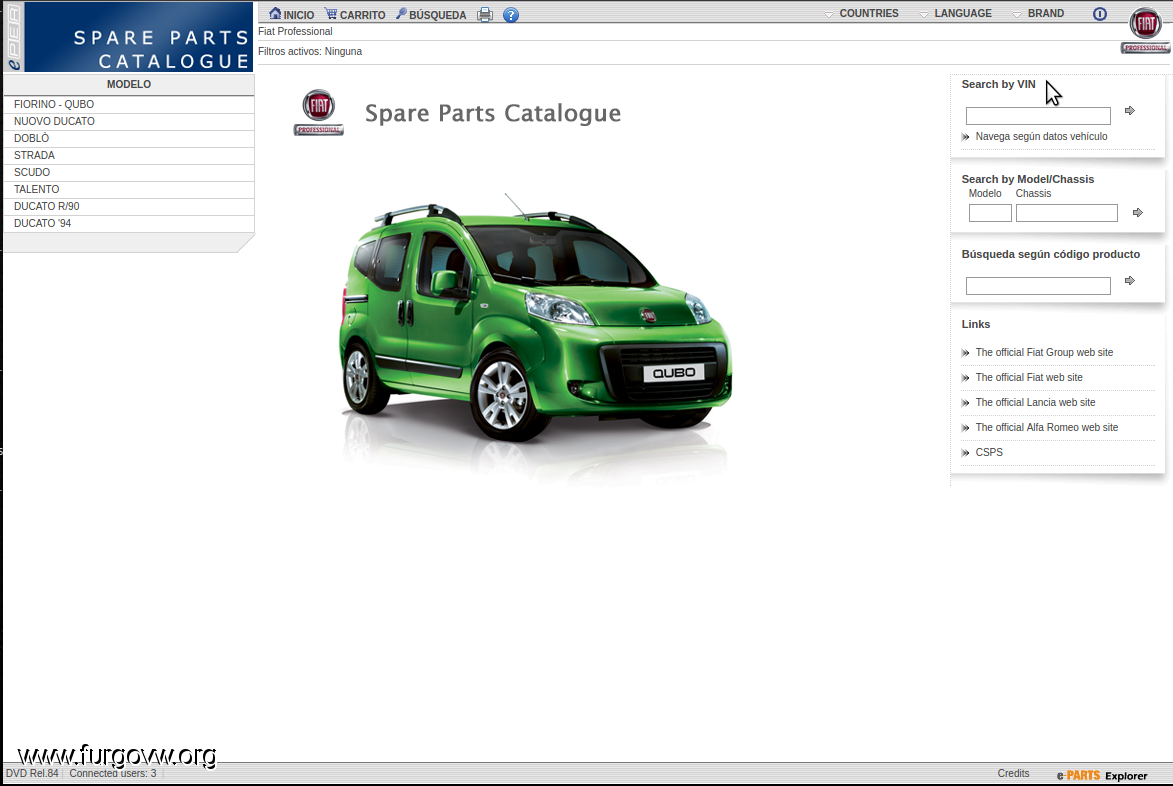The height and width of the screenshot is (786, 1173).
Task: Expand the COUNTRIES dropdown
Action: (x=861, y=13)
